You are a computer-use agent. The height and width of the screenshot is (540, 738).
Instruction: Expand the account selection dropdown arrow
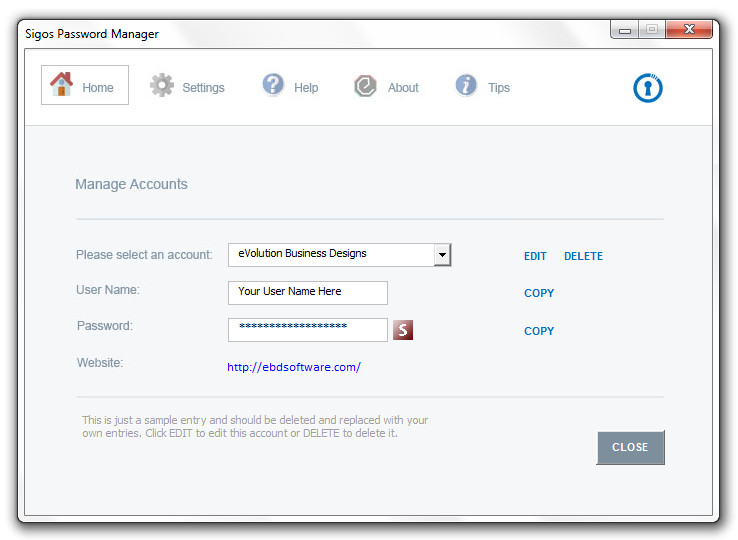(442, 255)
